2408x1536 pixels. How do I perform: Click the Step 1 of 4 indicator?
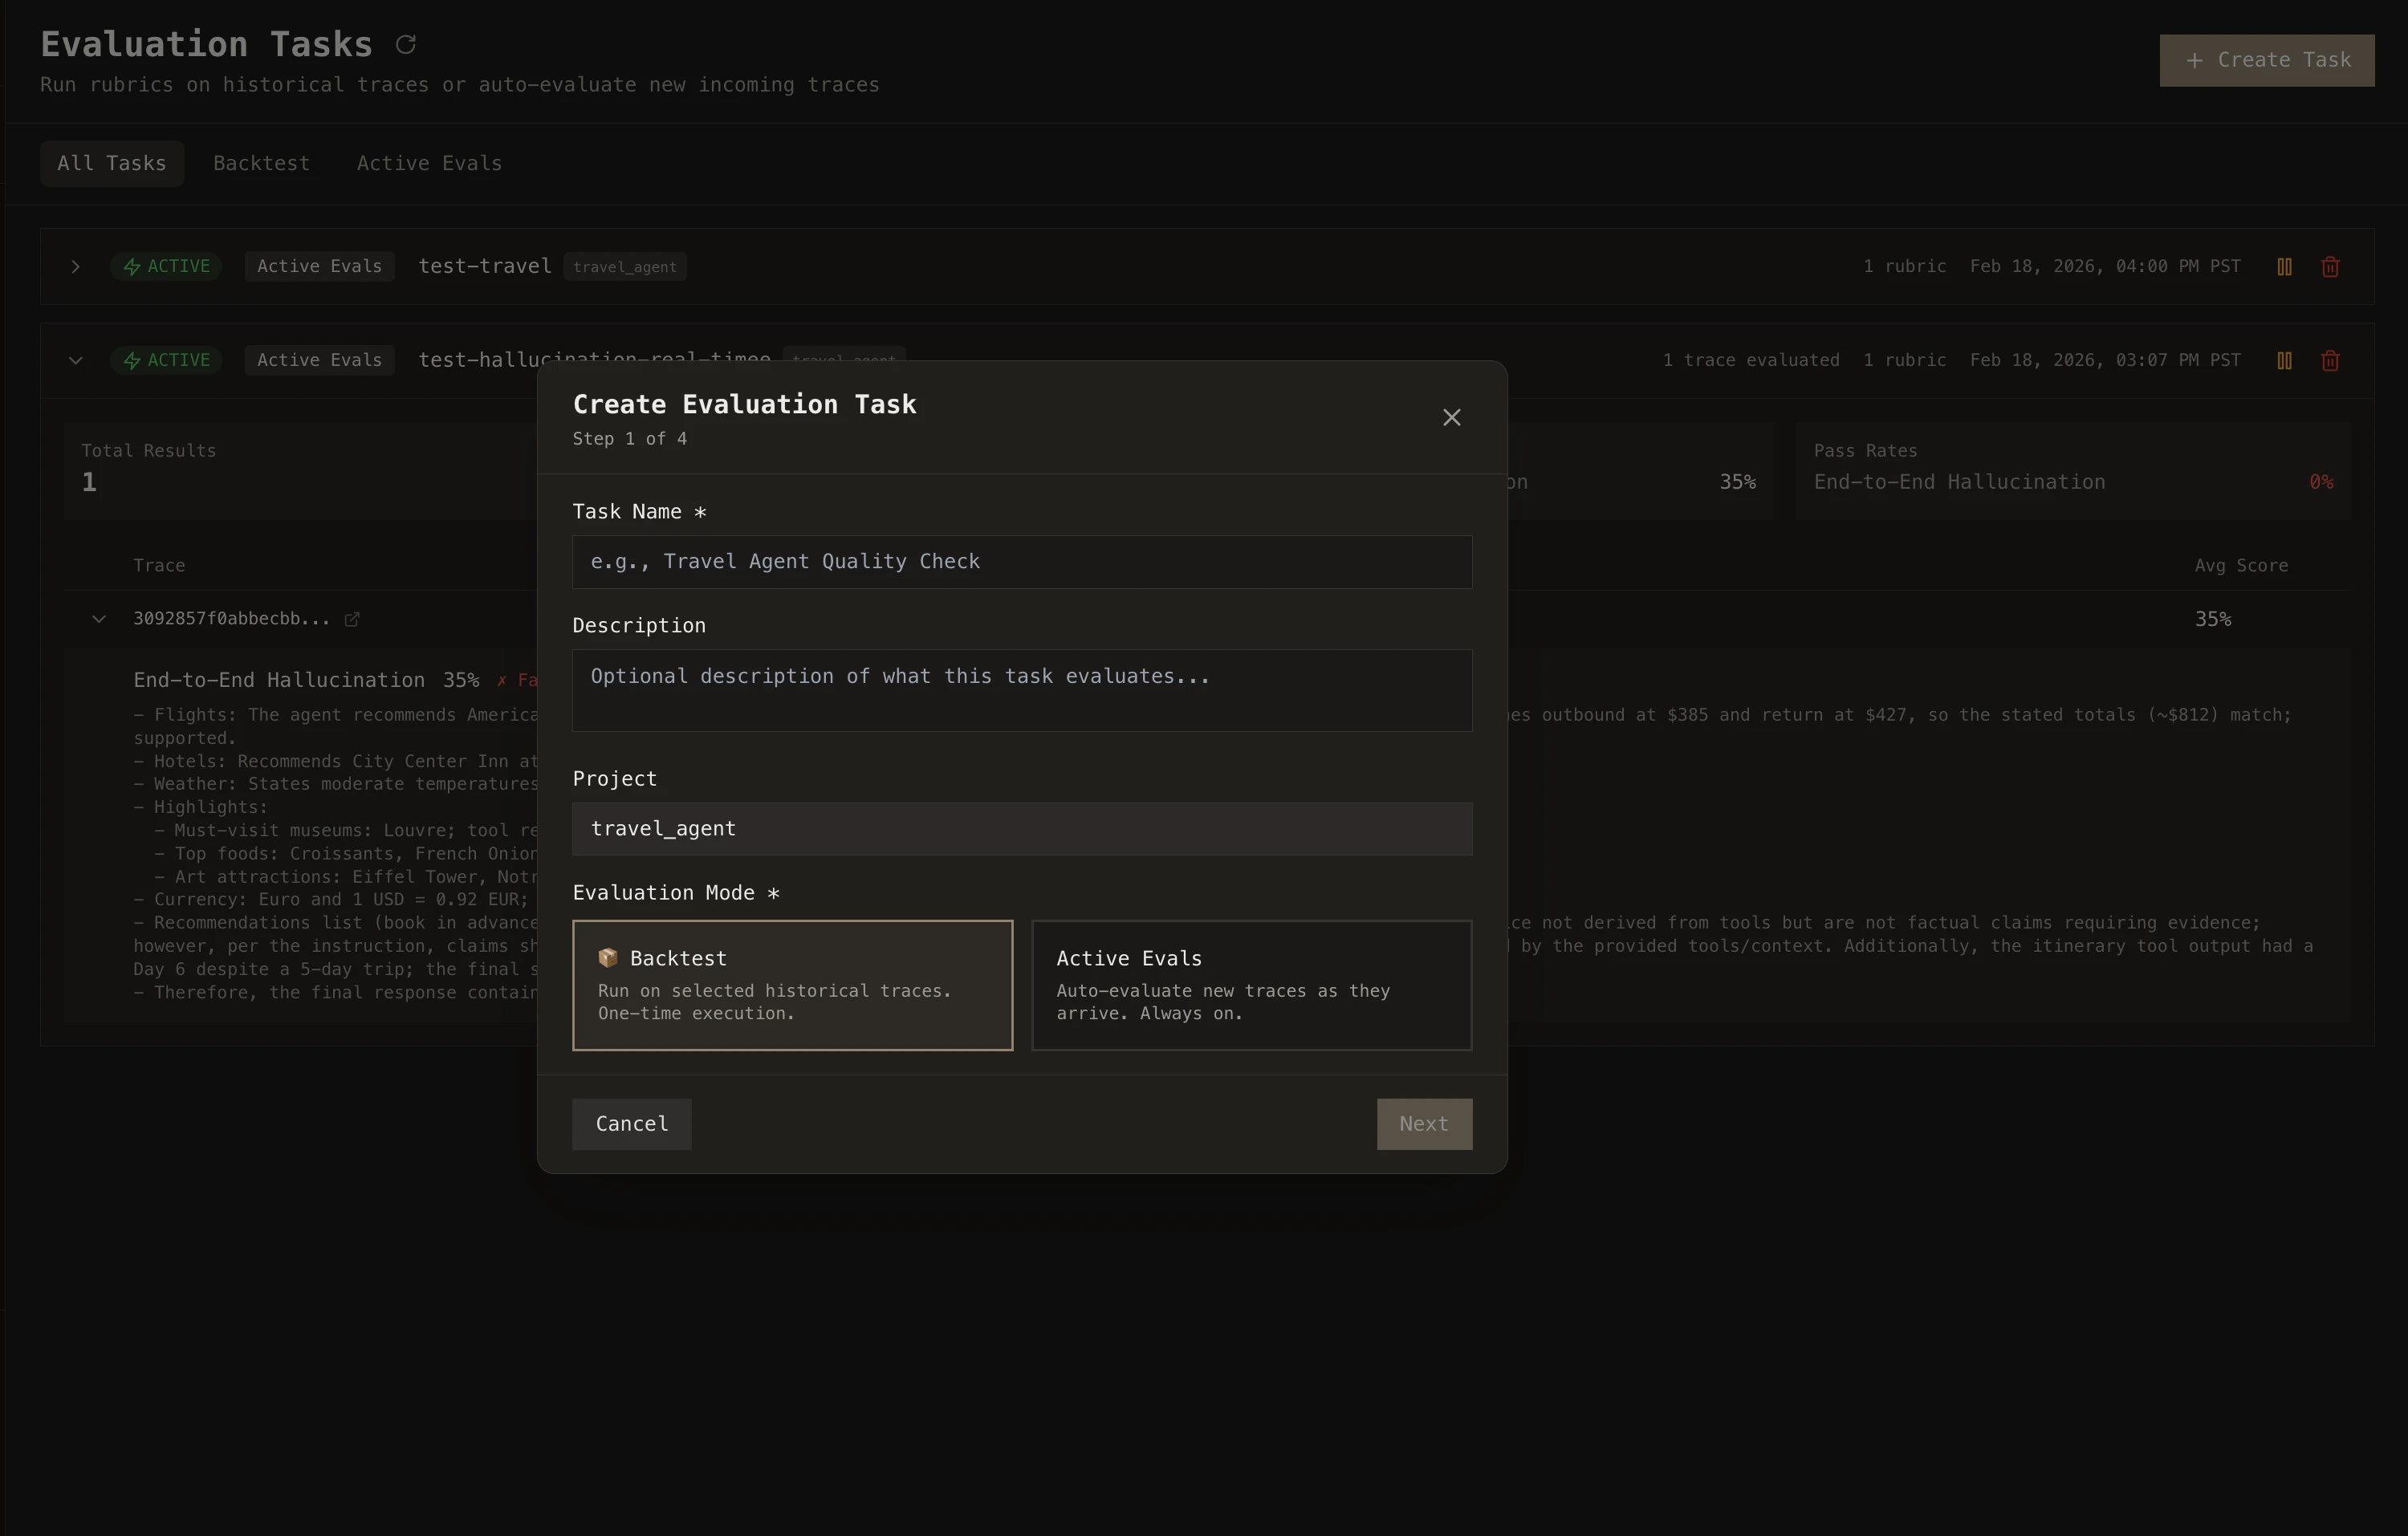pos(629,439)
